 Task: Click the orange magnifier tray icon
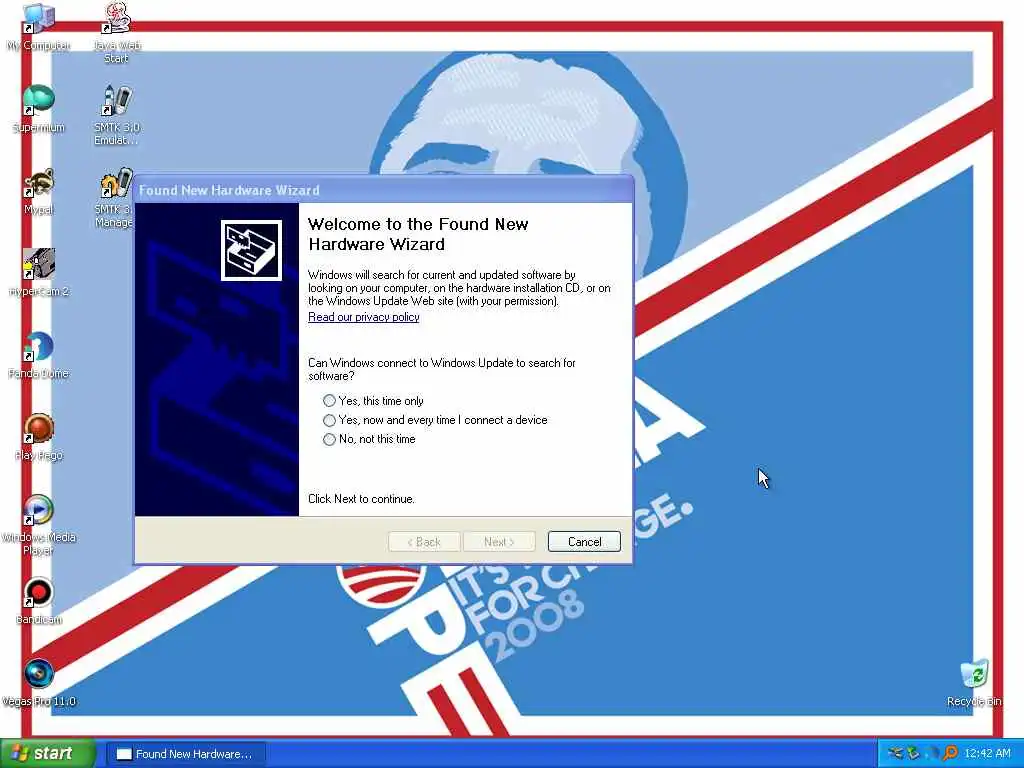951,753
